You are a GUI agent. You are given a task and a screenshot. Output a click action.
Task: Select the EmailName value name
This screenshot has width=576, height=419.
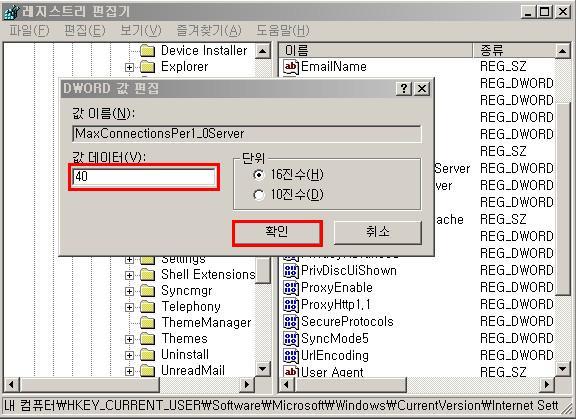coord(334,66)
